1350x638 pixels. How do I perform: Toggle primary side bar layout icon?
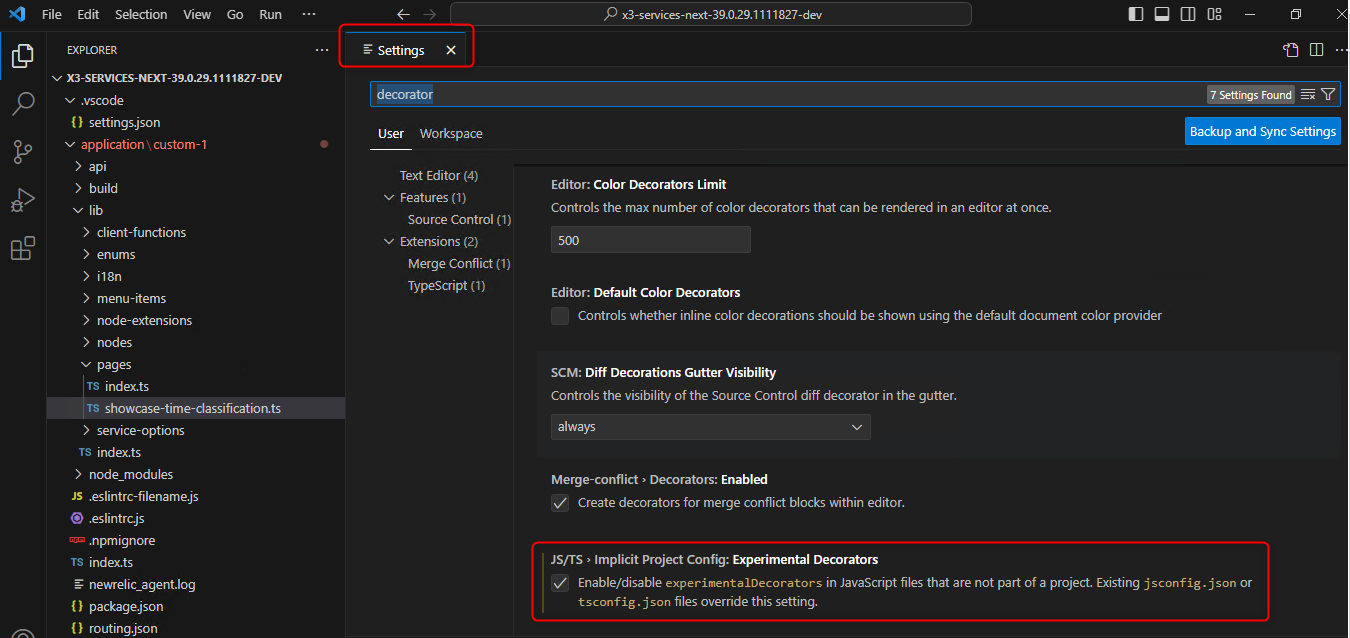coord(1136,14)
